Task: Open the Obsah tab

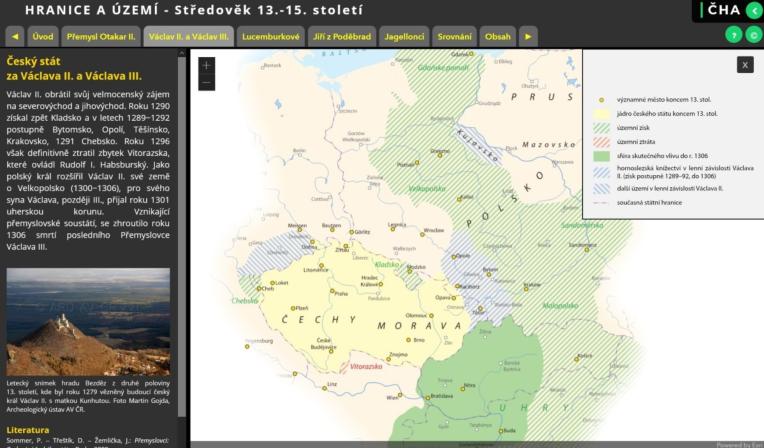Action: click(x=498, y=37)
